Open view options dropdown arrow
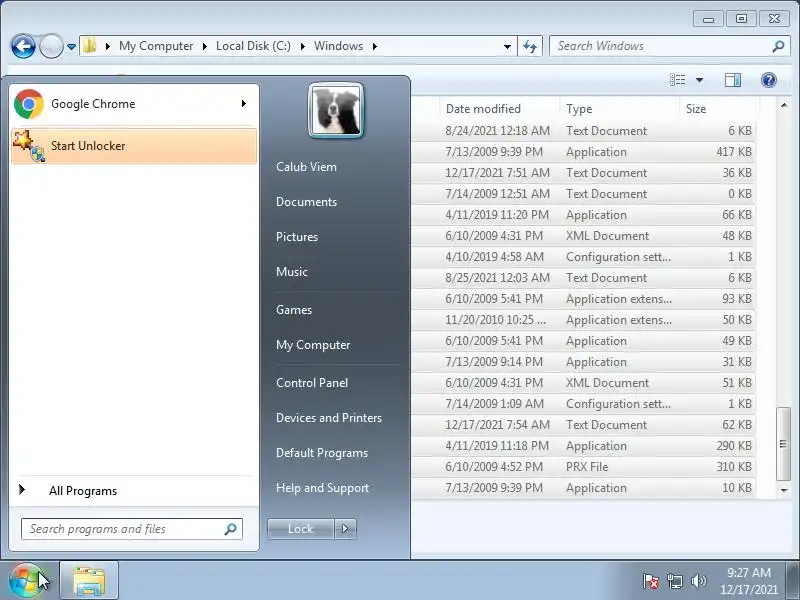This screenshot has height=600, width=800. pos(699,80)
